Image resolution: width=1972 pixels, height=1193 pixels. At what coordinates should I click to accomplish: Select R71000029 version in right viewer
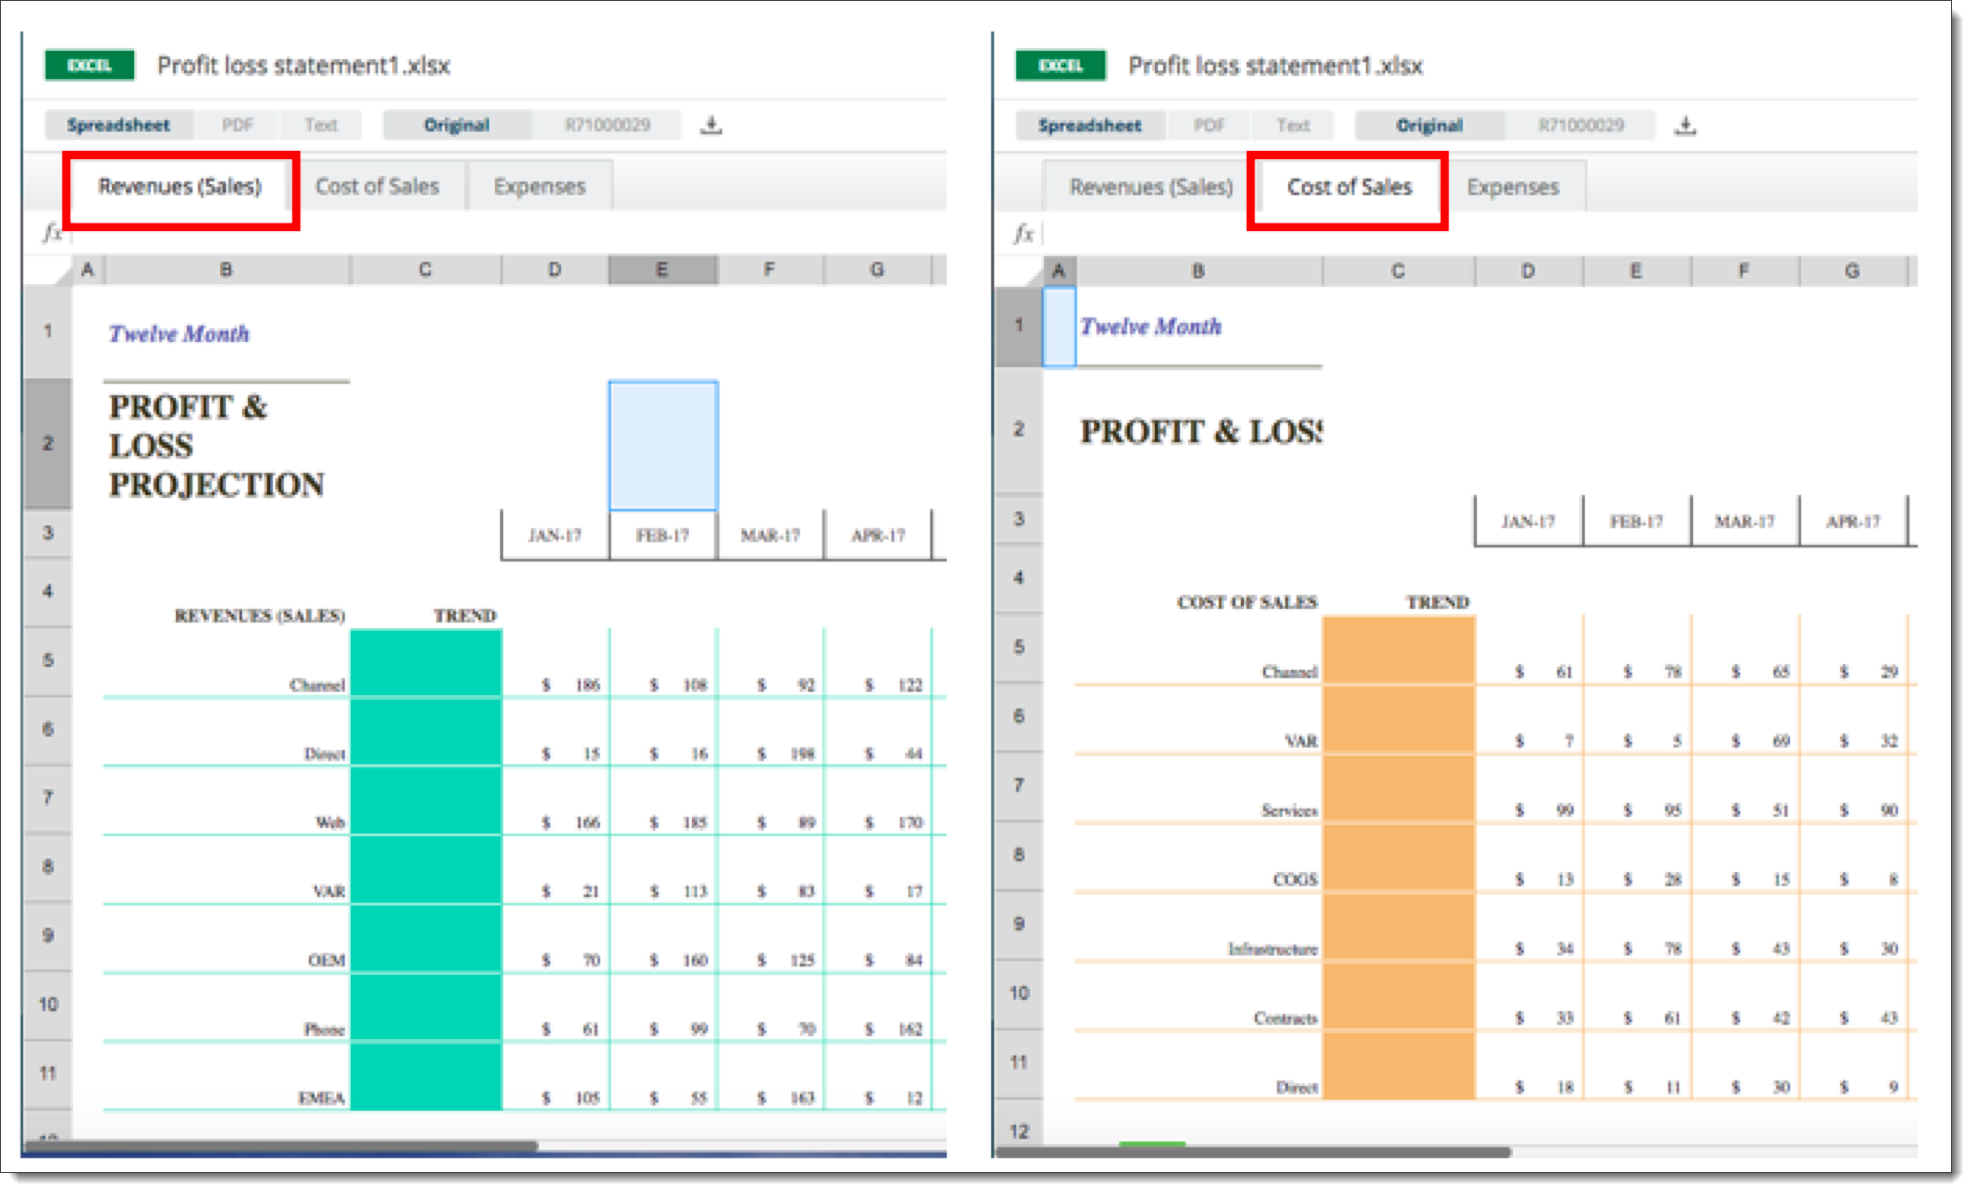pyautogui.click(x=1581, y=126)
